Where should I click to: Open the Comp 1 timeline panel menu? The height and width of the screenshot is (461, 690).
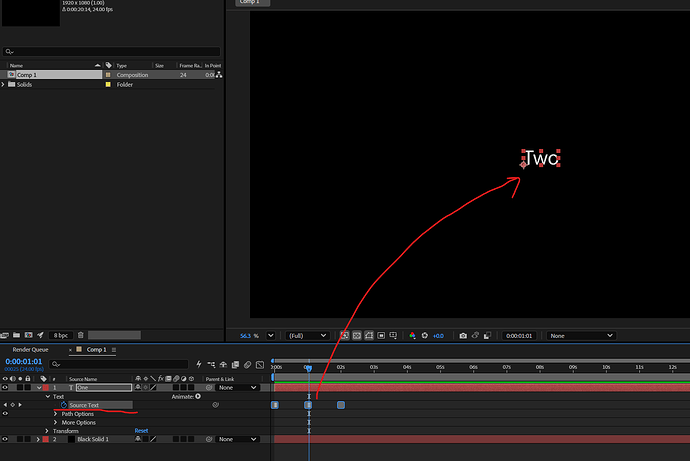[x=114, y=350]
